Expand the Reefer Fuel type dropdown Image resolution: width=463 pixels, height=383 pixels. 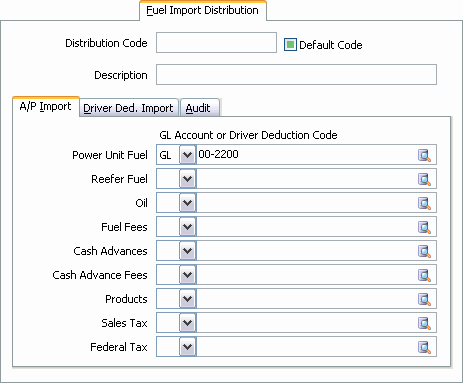tap(187, 179)
